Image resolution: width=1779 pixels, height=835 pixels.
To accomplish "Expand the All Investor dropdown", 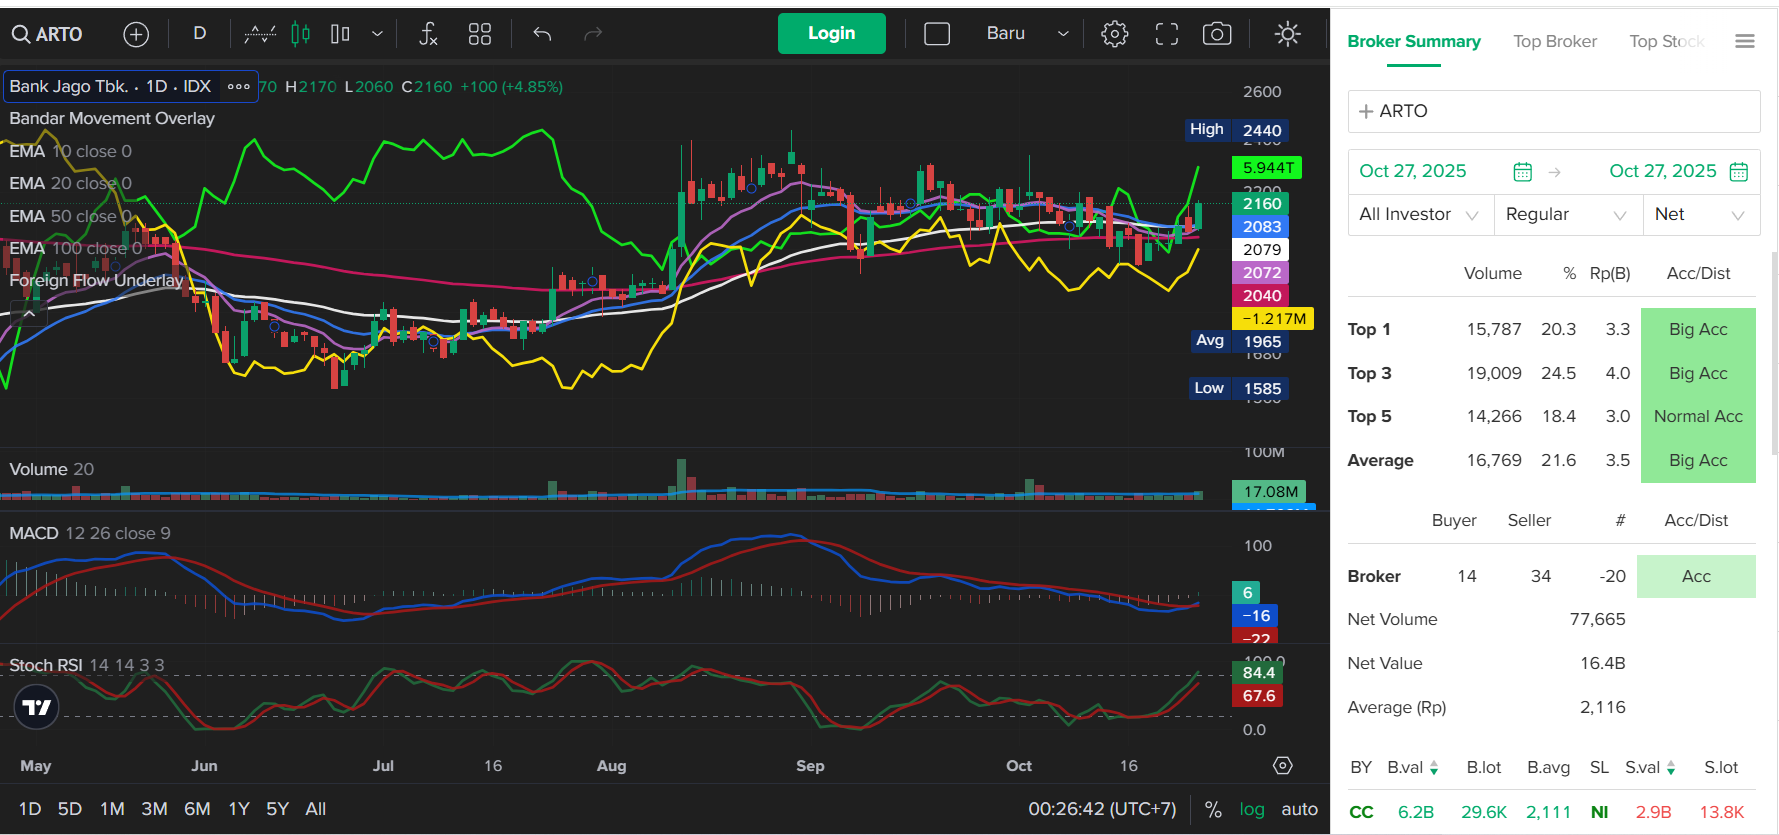I will 1419,215.
